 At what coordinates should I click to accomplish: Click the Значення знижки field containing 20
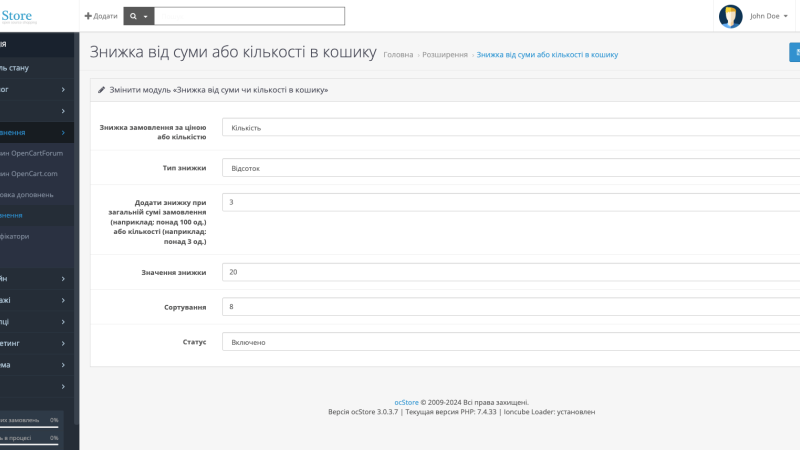[511, 272]
